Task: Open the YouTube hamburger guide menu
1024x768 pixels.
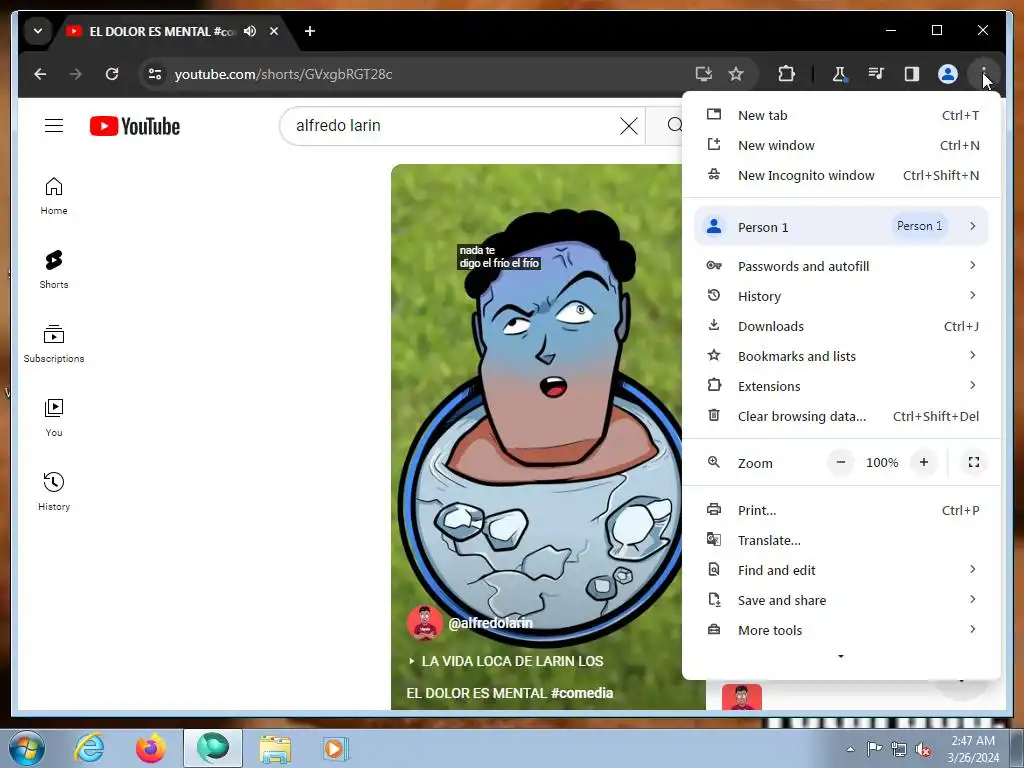Action: (54, 125)
